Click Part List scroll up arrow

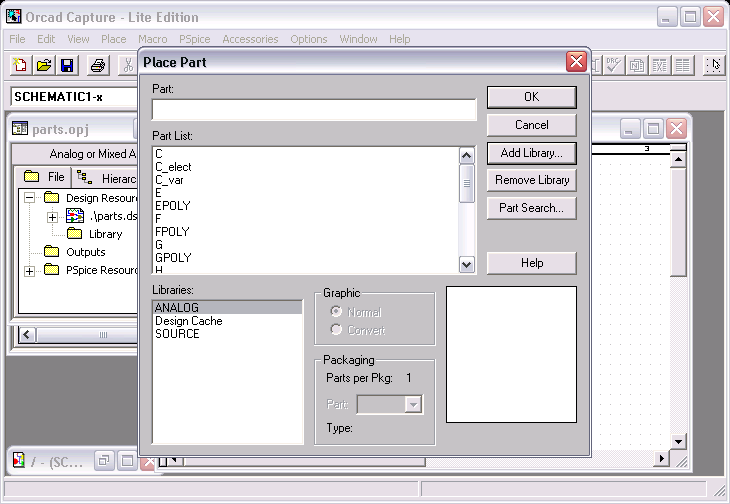(466, 155)
